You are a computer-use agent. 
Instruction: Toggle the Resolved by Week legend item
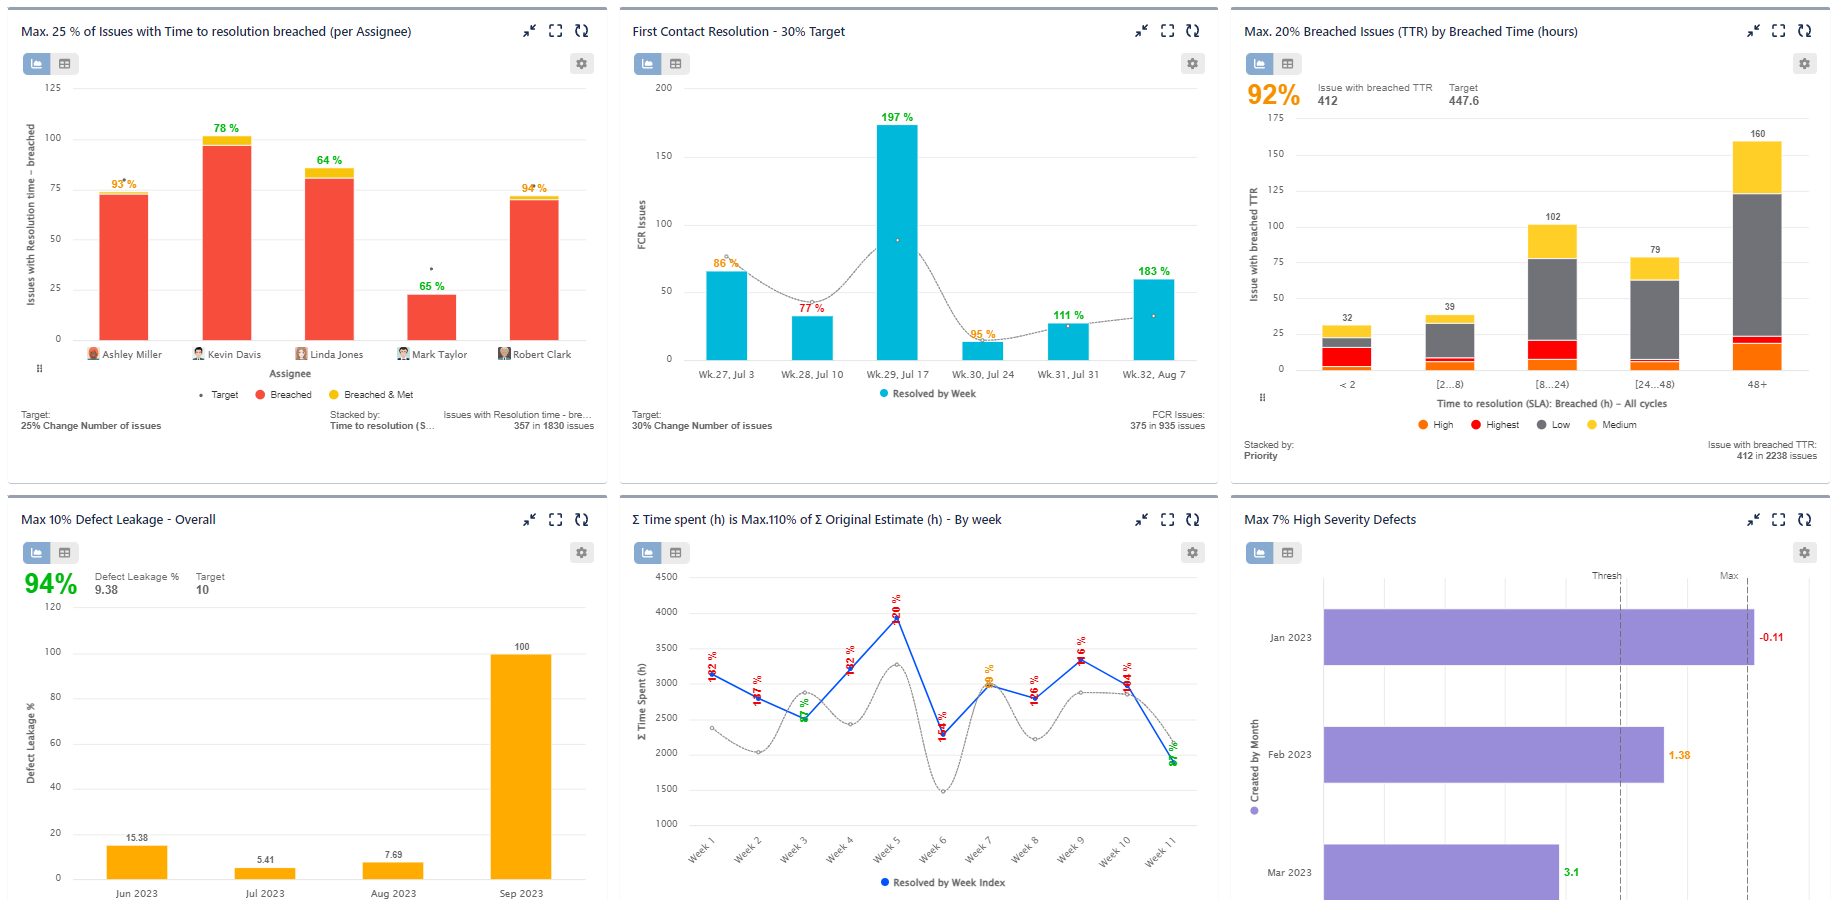point(928,394)
